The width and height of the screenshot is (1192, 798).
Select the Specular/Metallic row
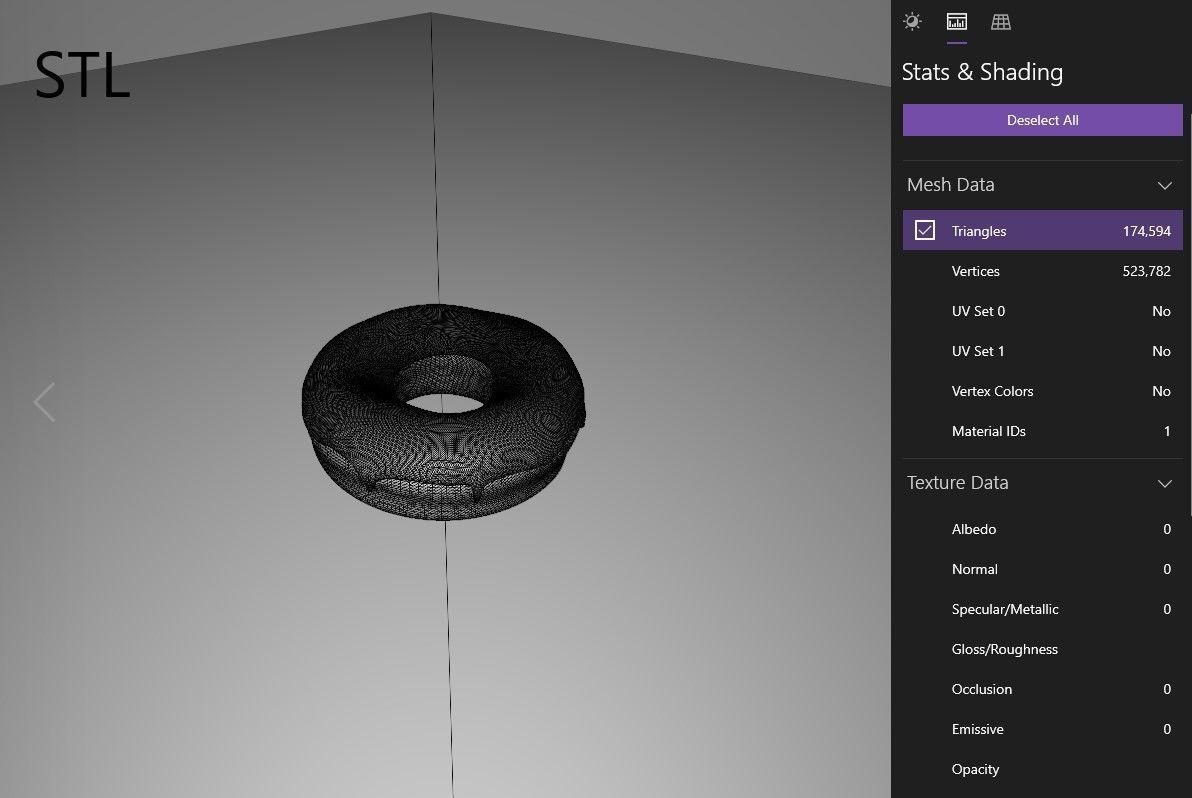(x=1042, y=609)
